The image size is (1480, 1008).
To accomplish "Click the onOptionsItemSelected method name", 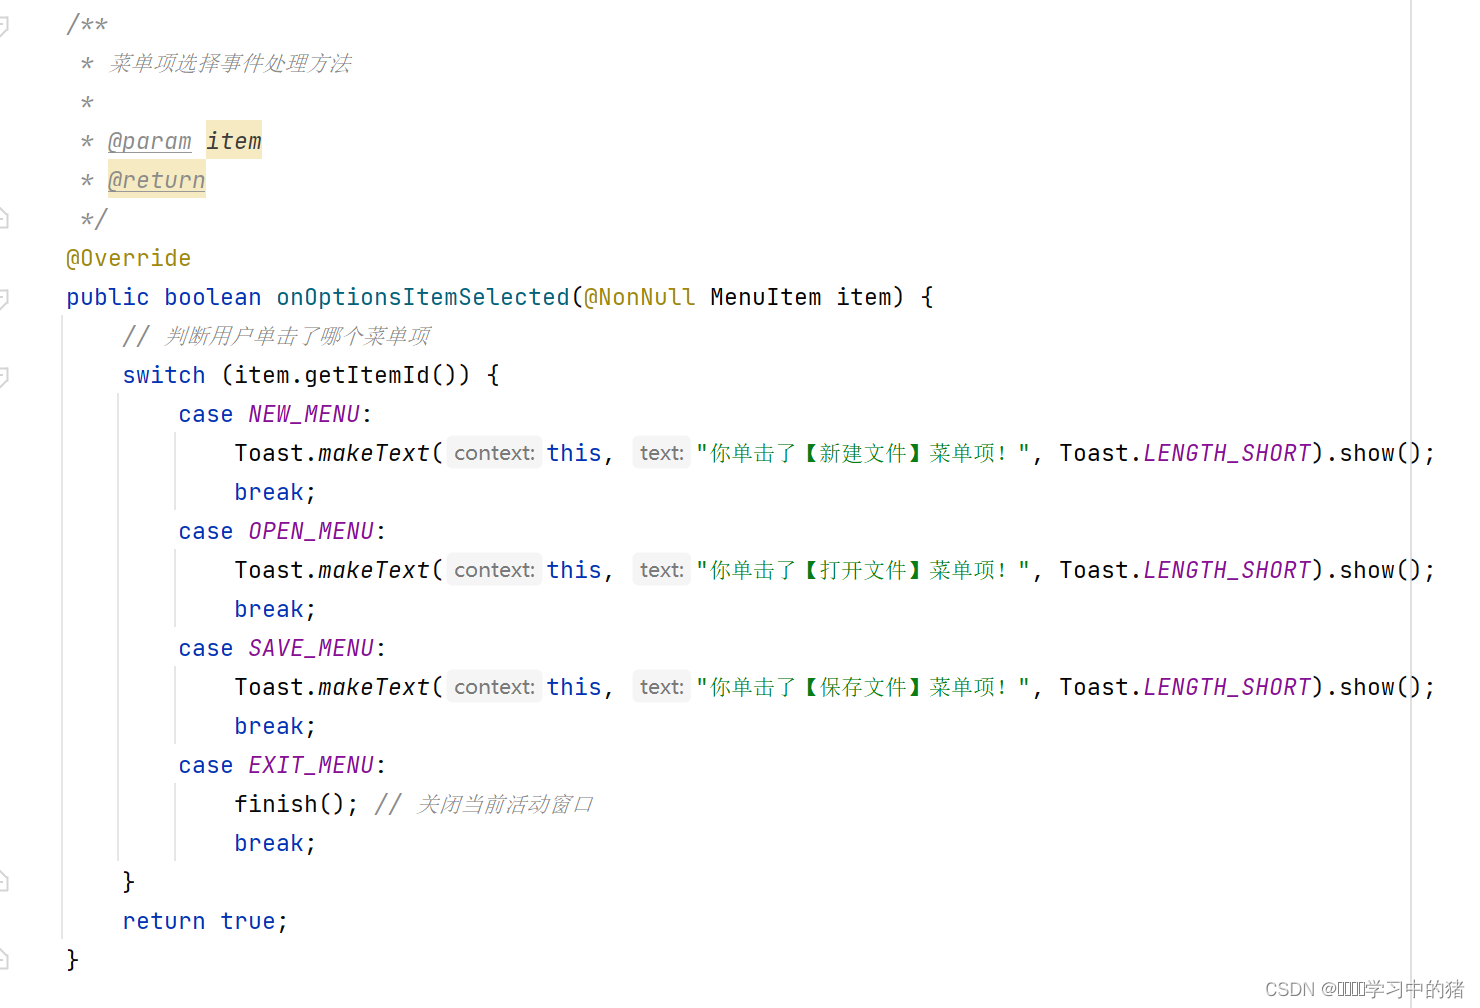I will pos(423,297).
